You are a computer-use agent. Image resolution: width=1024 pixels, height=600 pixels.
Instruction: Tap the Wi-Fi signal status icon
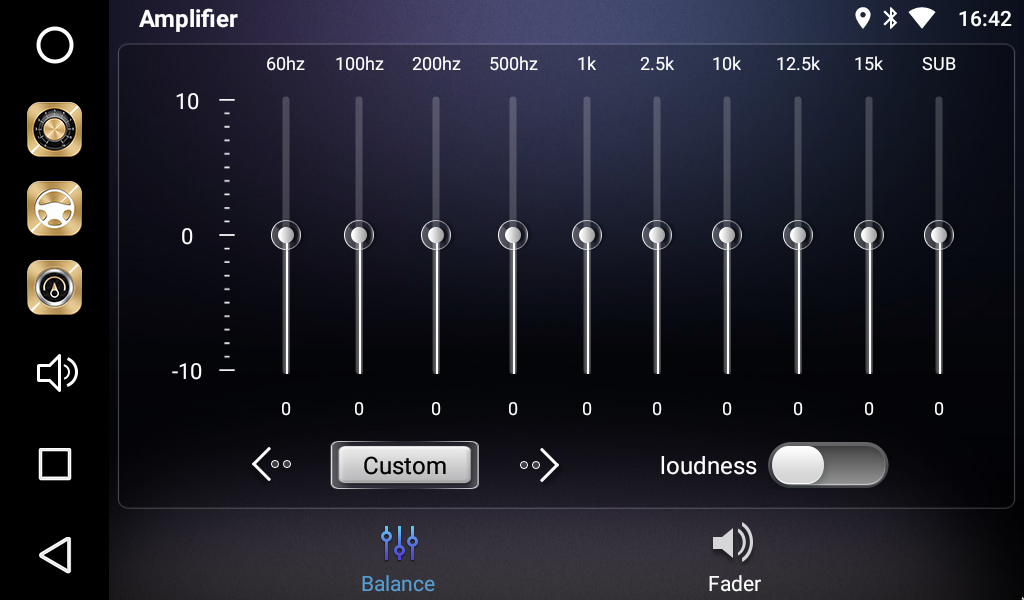(x=921, y=18)
